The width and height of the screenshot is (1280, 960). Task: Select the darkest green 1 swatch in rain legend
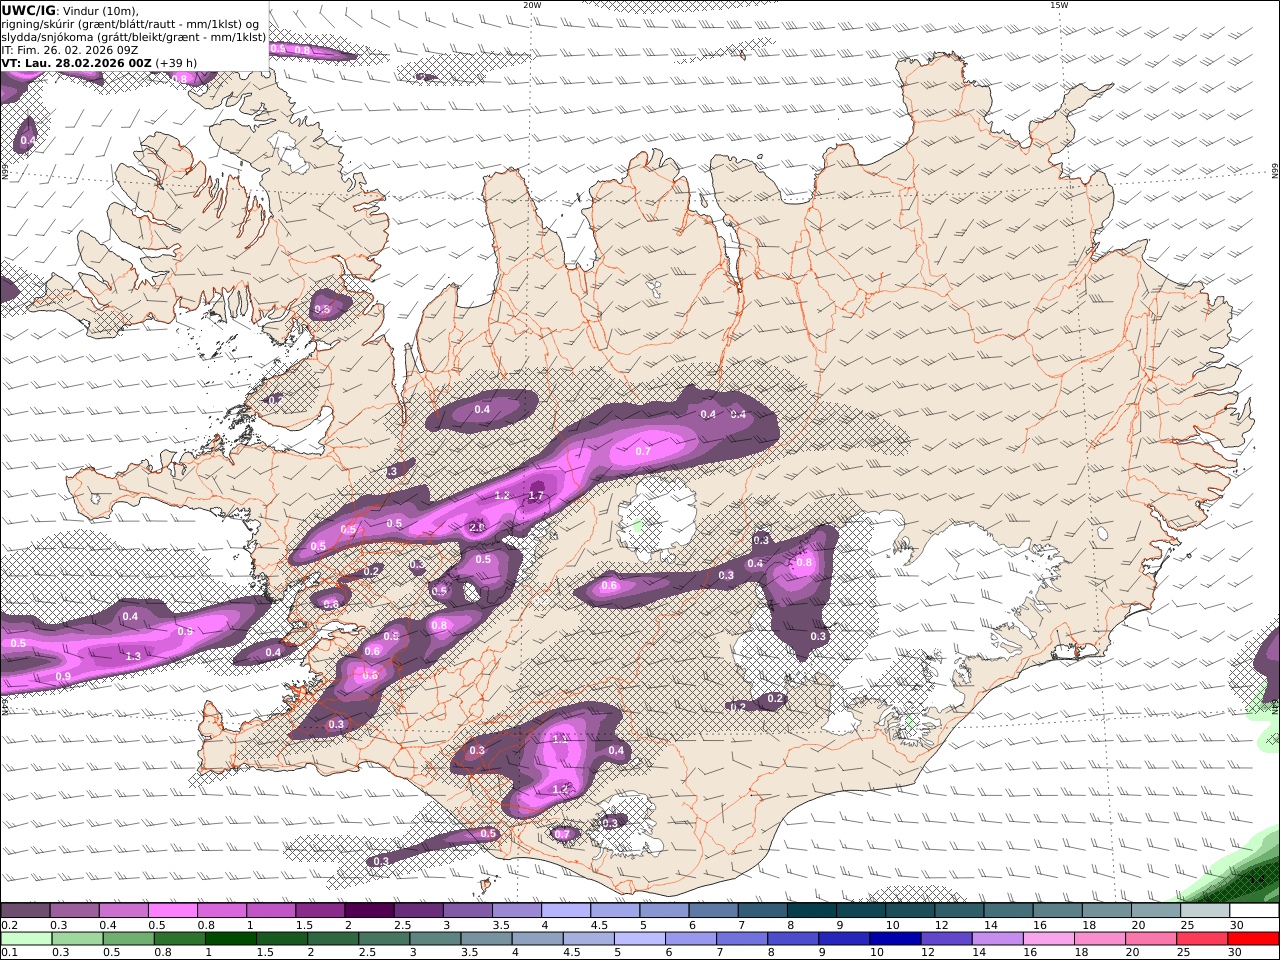(230, 938)
